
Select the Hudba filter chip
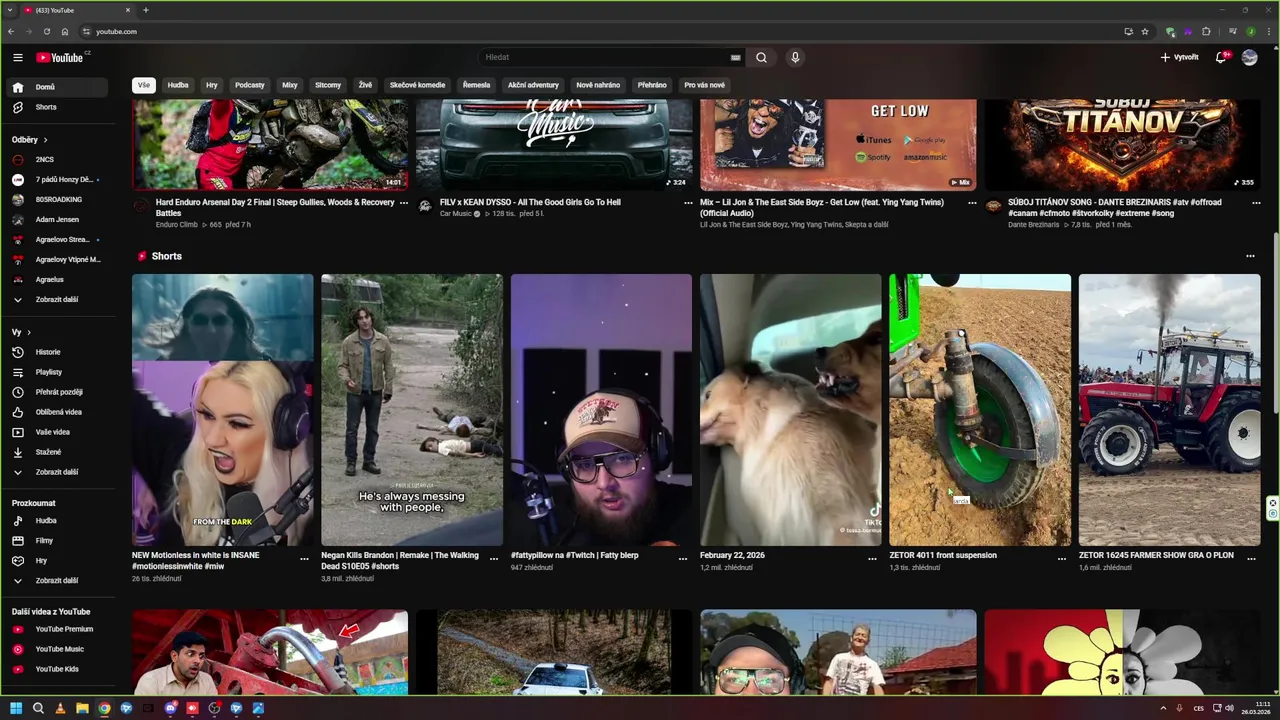(x=178, y=85)
